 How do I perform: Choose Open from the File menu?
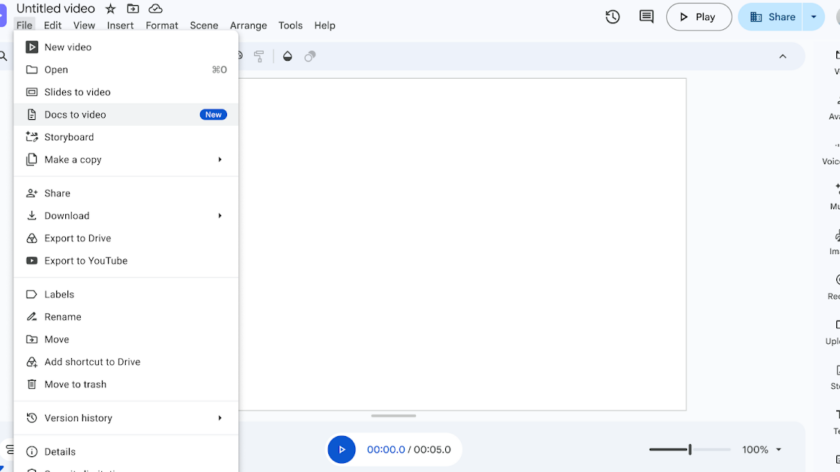click(126, 70)
